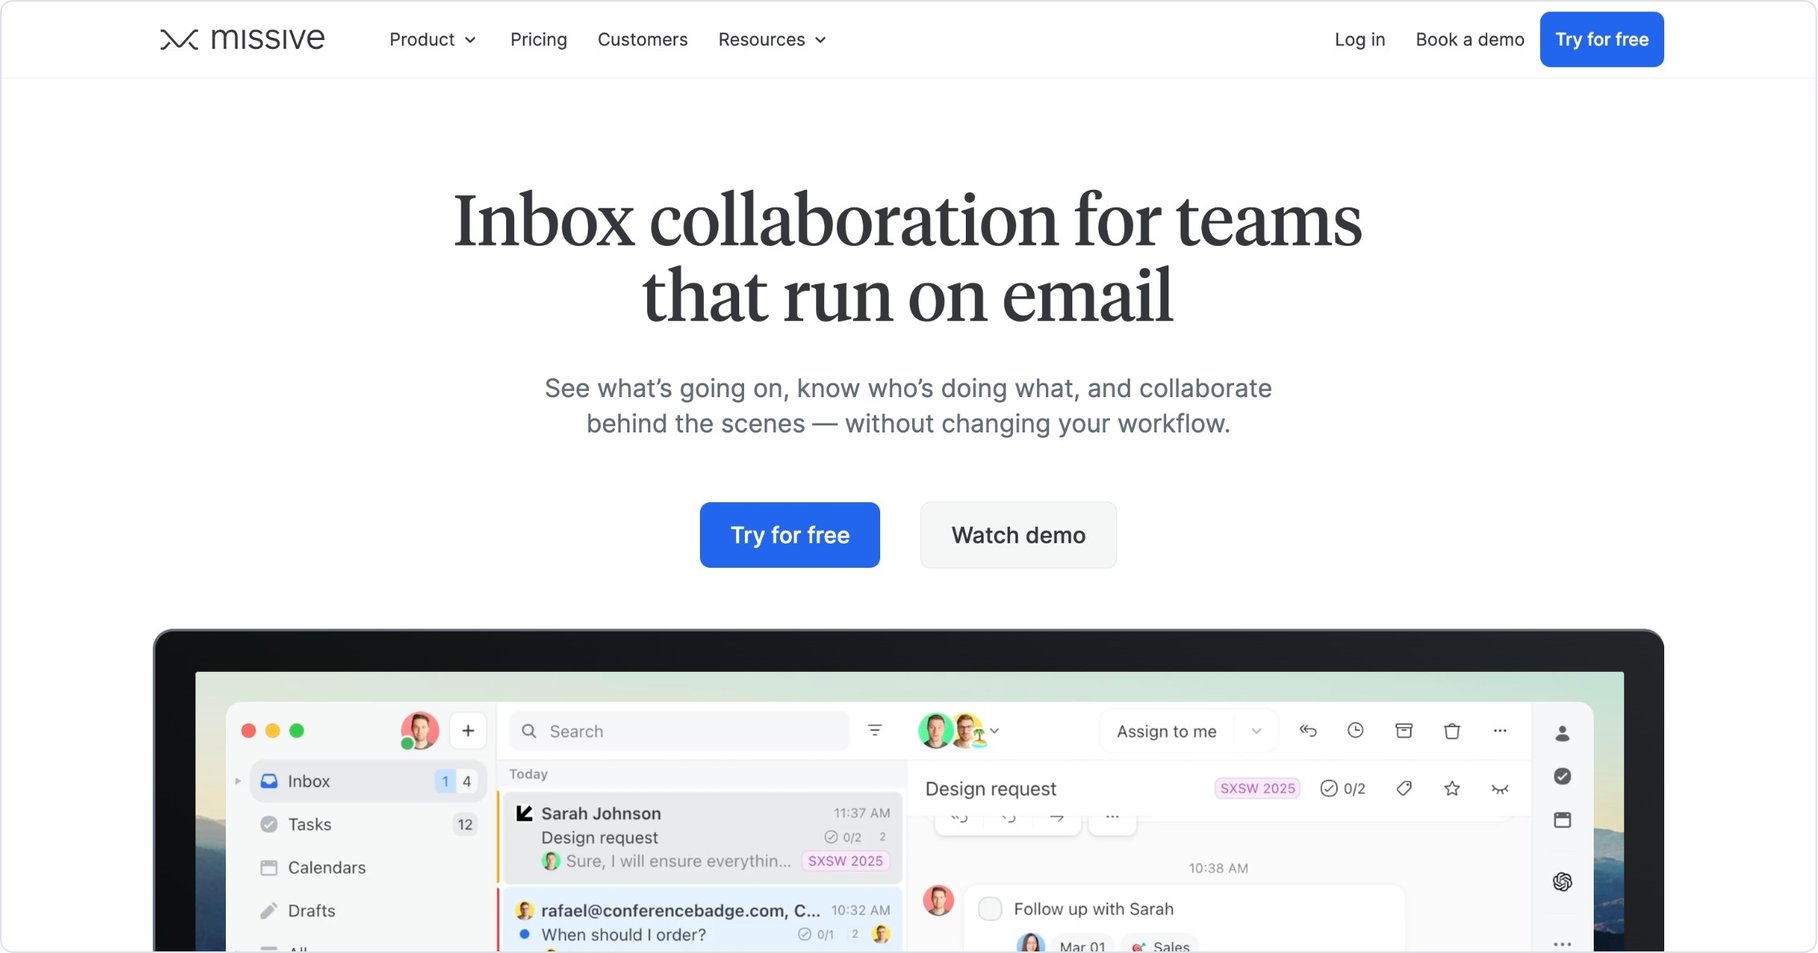Select the calendar icon in the right sidebar
Screen dimensions: 1818x953
coord(1563,820)
